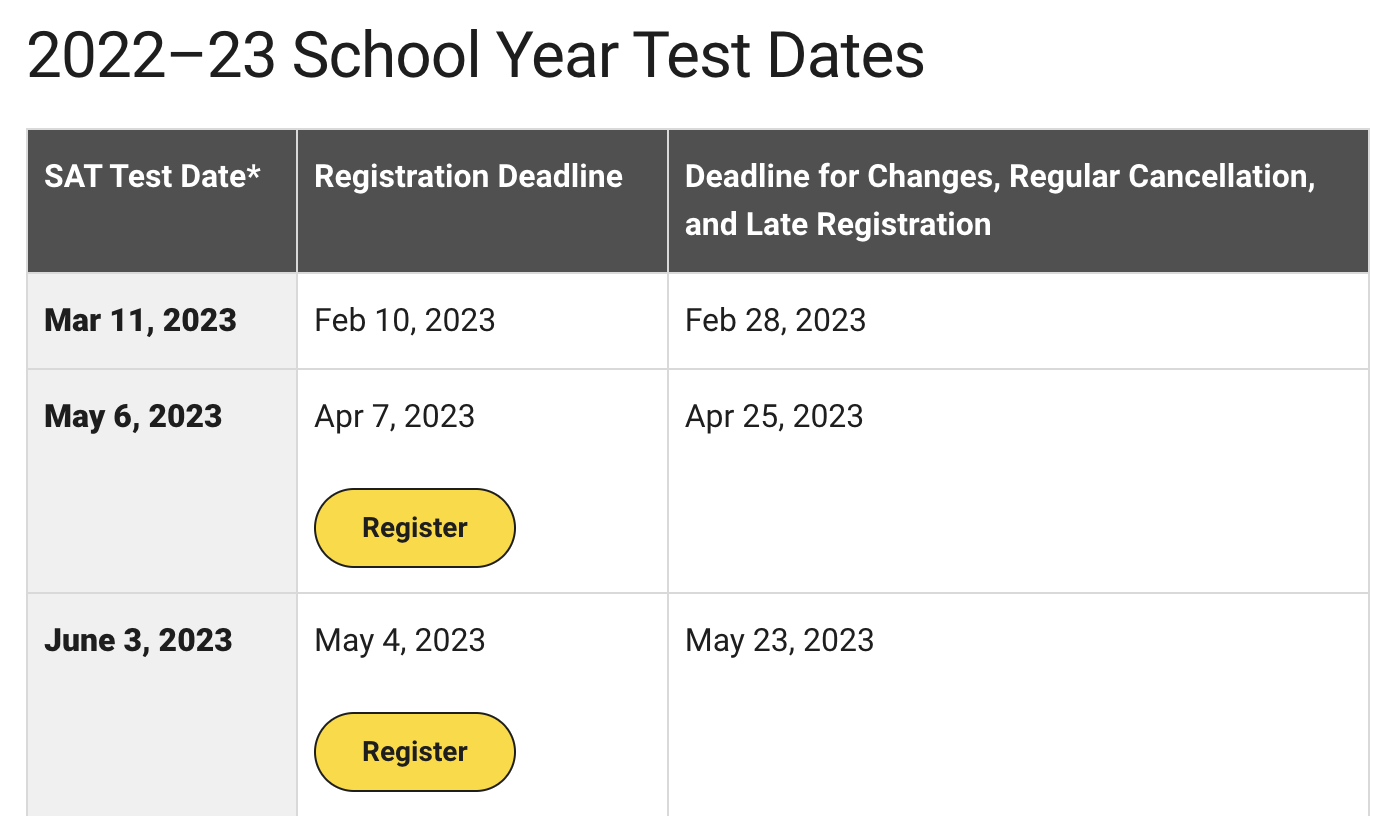Click the 'Feb 10, 2023' registration deadline
This screenshot has width=1390, height=816.
404,321
